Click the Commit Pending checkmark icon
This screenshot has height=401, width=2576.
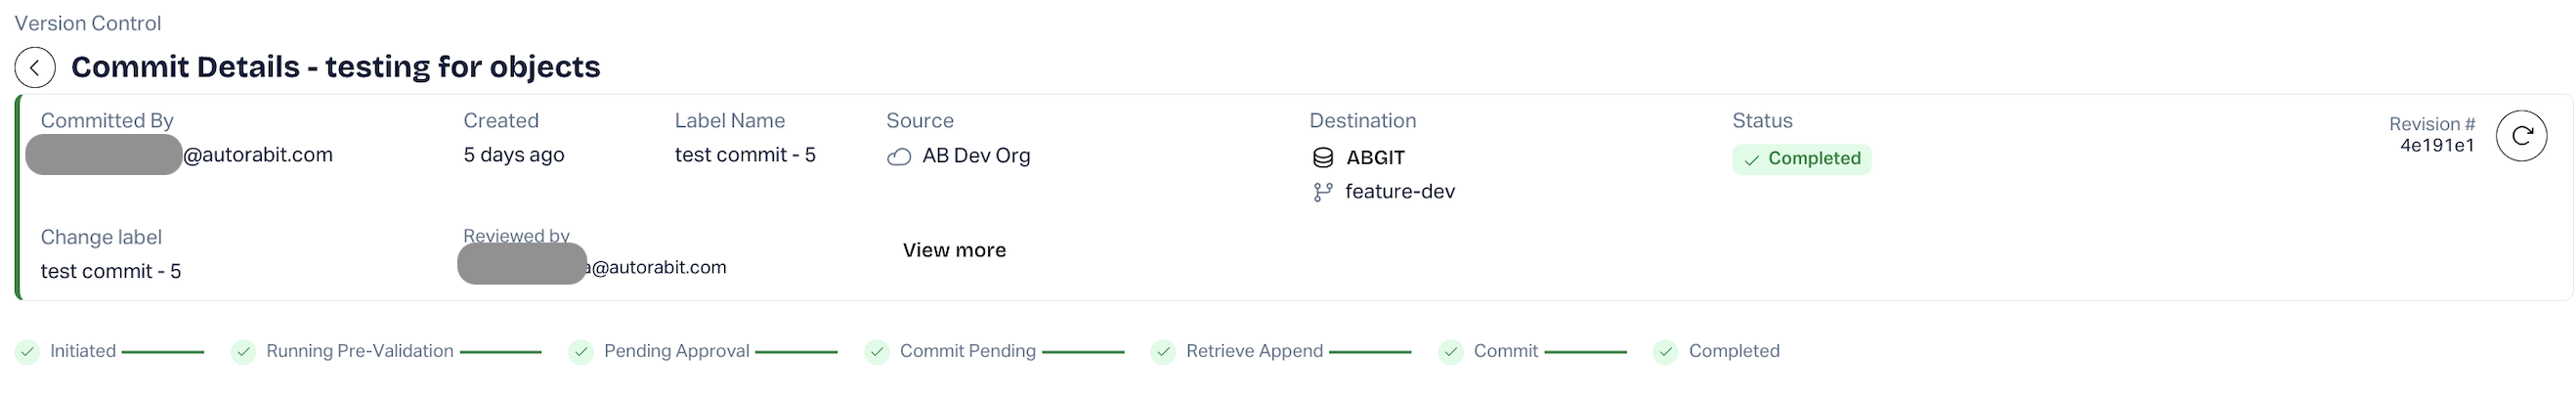[877, 352]
